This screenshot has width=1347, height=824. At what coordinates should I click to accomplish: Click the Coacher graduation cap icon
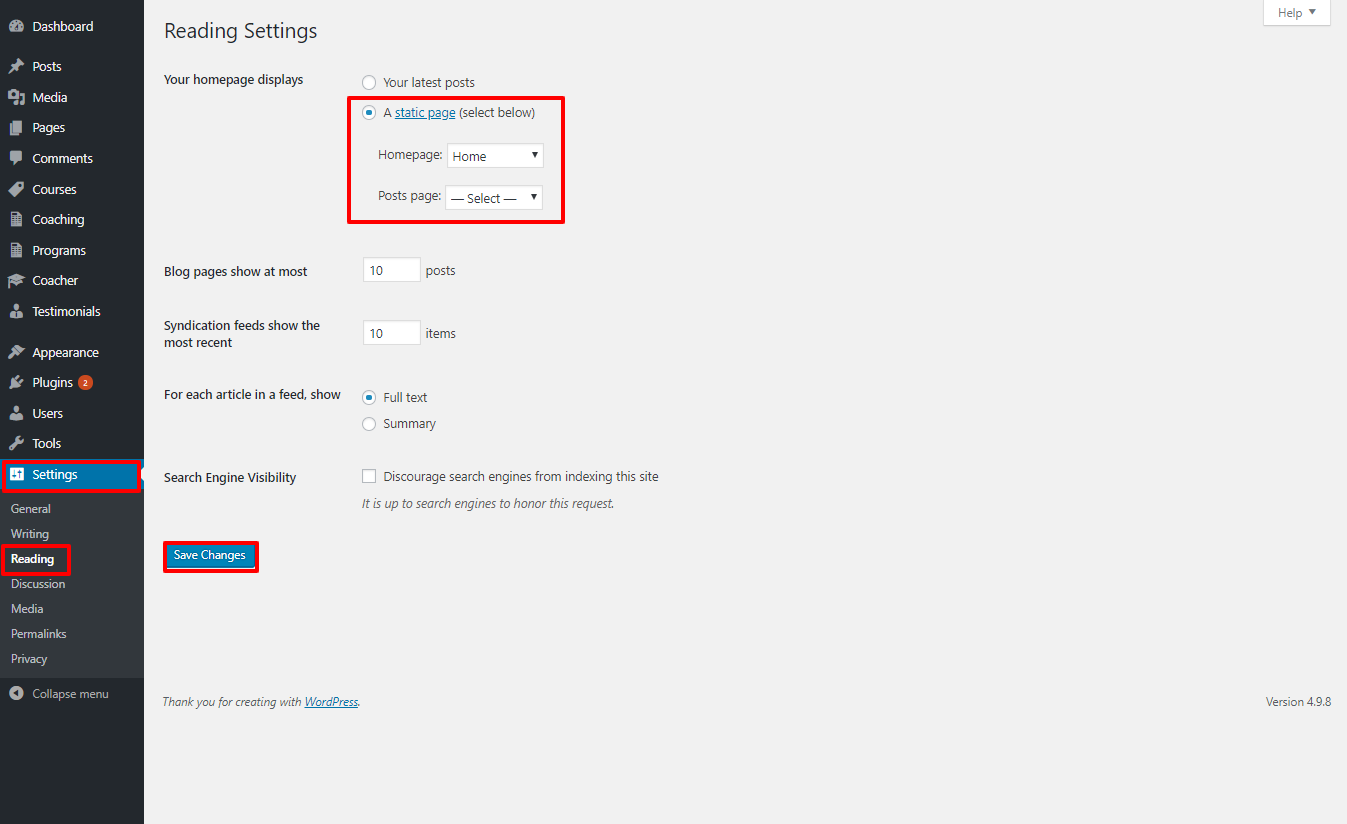point(16,281)
